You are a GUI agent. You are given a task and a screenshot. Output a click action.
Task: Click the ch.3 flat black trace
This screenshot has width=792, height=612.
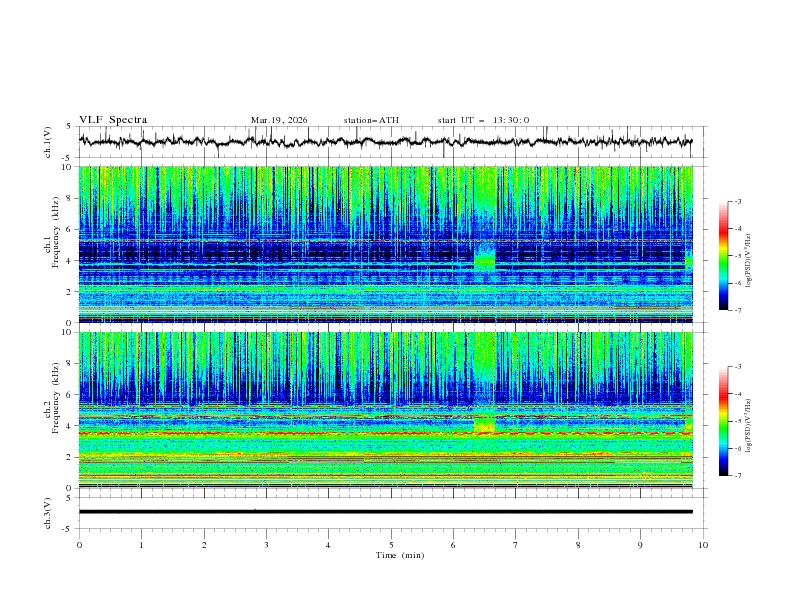point(385,512)
